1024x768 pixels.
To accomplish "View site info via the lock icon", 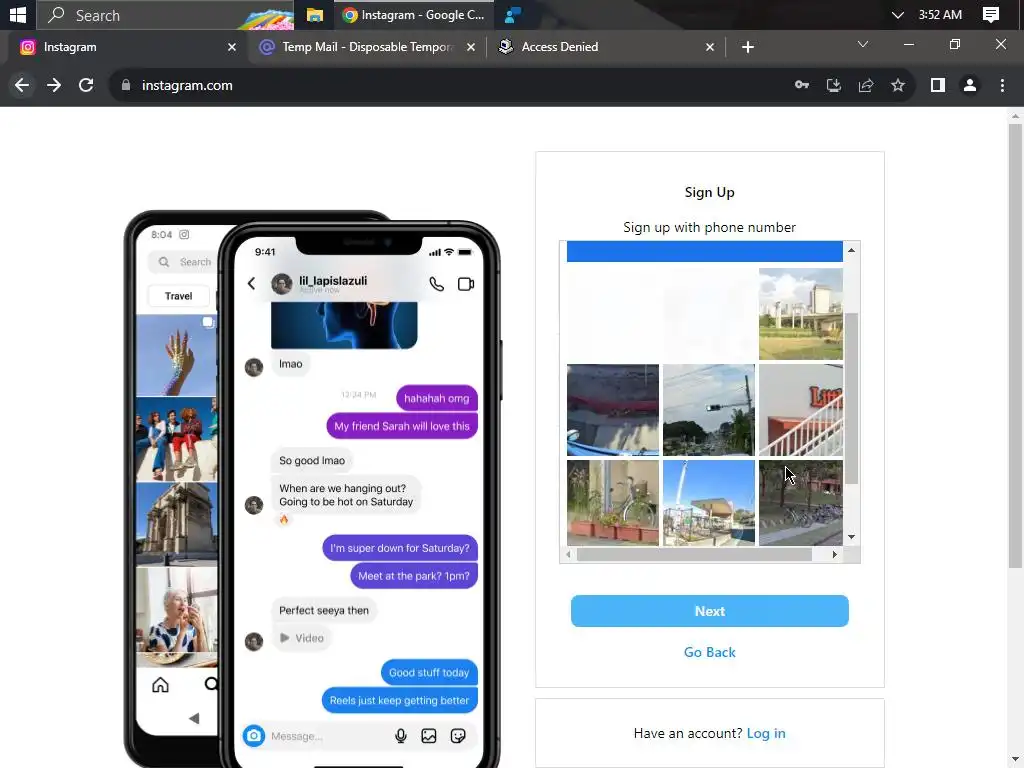I will 126,85.
